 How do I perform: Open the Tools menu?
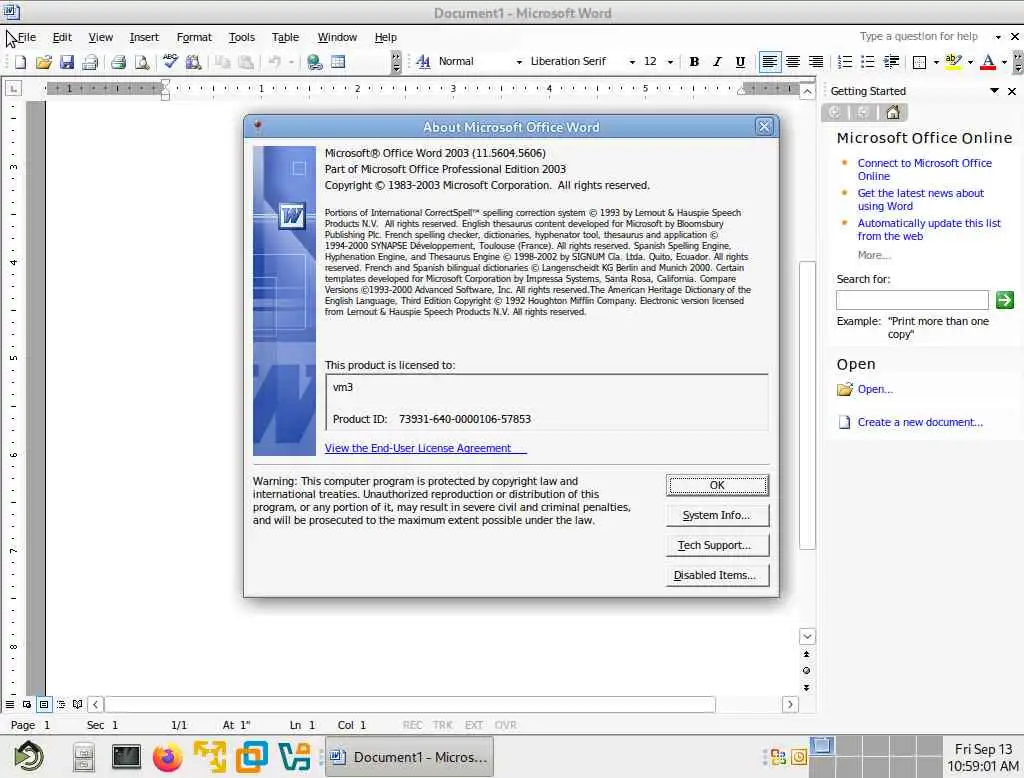coord(242,37)
